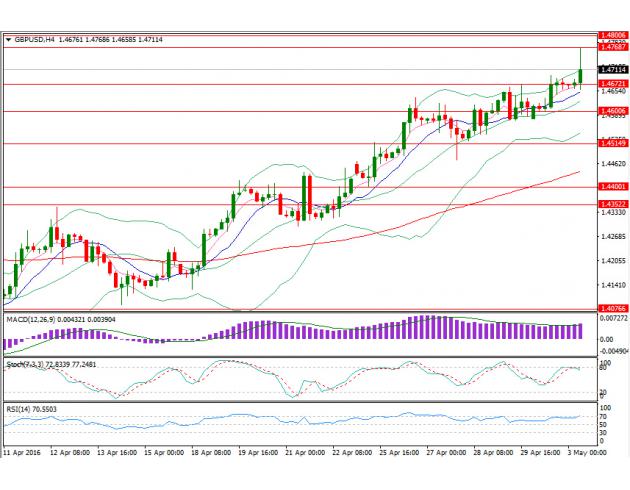The width and height of the screenshot is (630, 490).
Task: Select the 1.47687 resistance price tag
Action: pyautogui.click(x=611, y=47)
